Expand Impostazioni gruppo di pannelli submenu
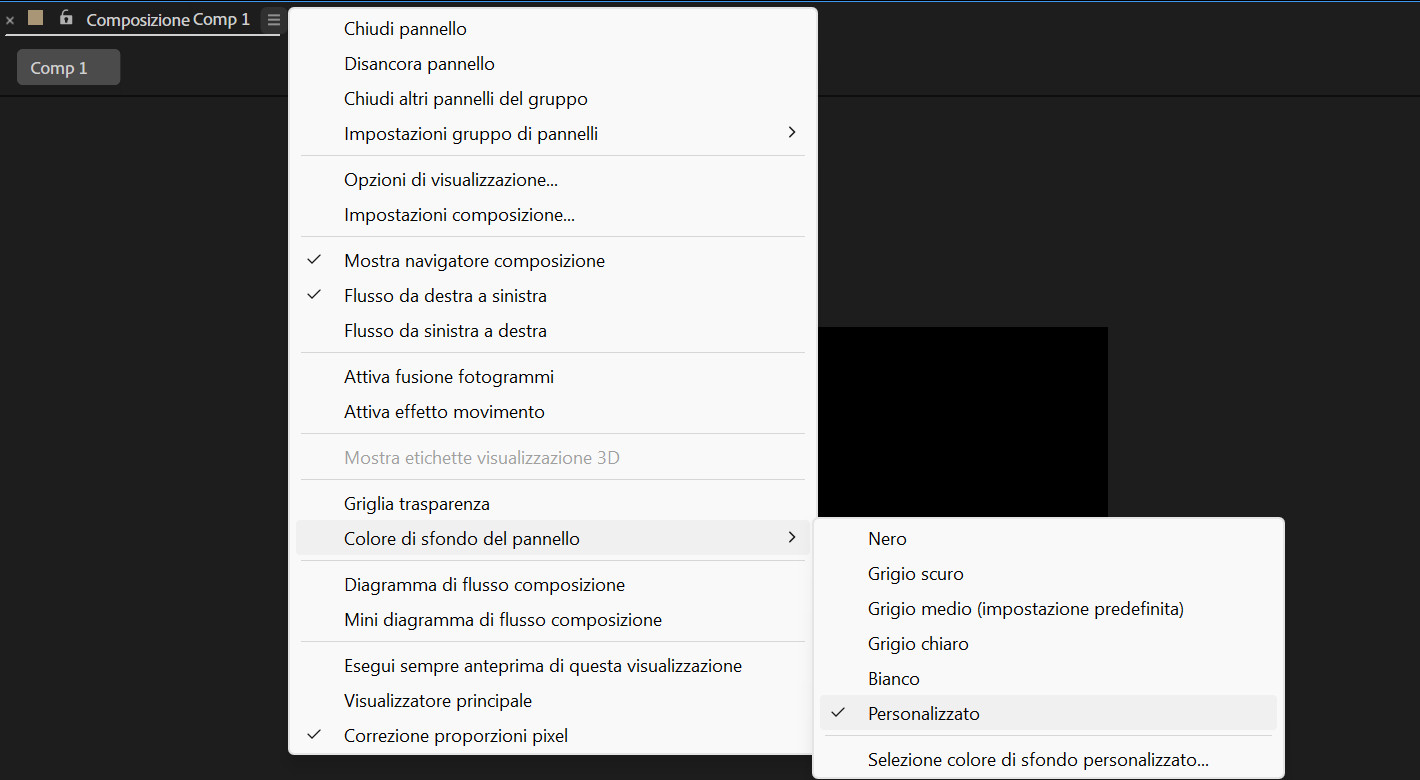The width and height of the screenshot is (1420, 780). (470, 133)
